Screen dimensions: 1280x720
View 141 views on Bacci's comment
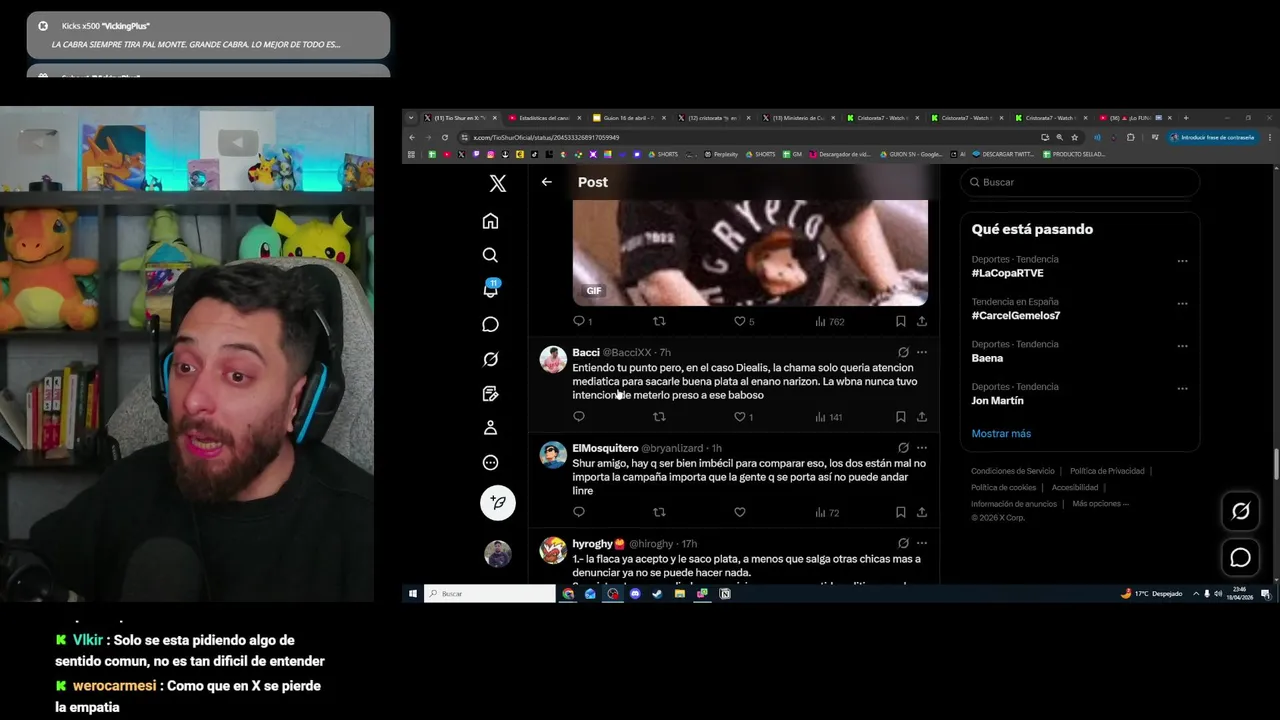(x=828, y=417)
